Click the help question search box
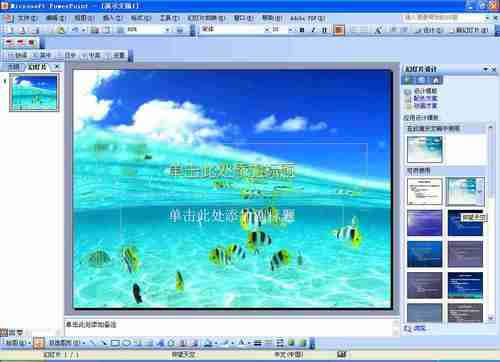The width and height of the screenshot is (500, 362). (x=443, y=17)
